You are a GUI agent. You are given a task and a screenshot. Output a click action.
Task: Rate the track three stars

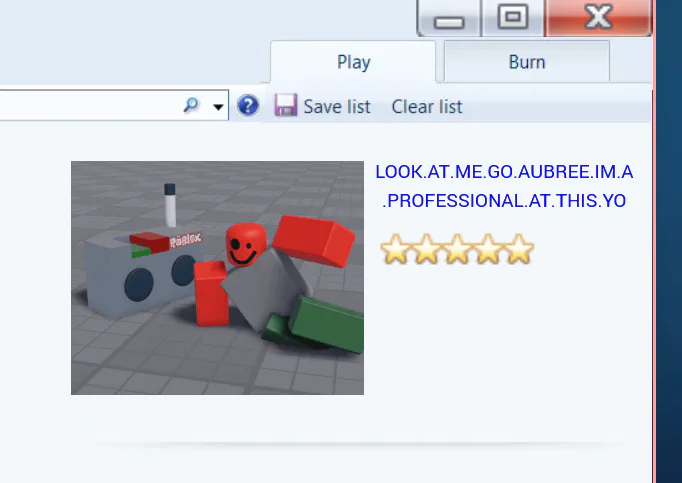457,249
